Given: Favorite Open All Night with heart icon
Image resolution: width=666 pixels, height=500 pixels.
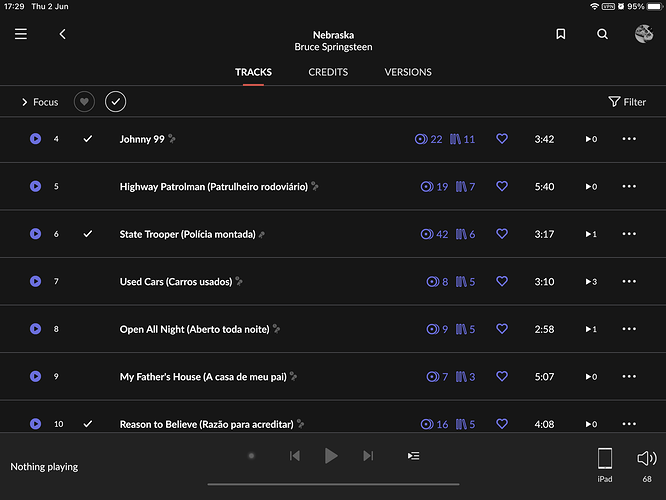Looking at the screenshot, I should (x=502, y=329).
